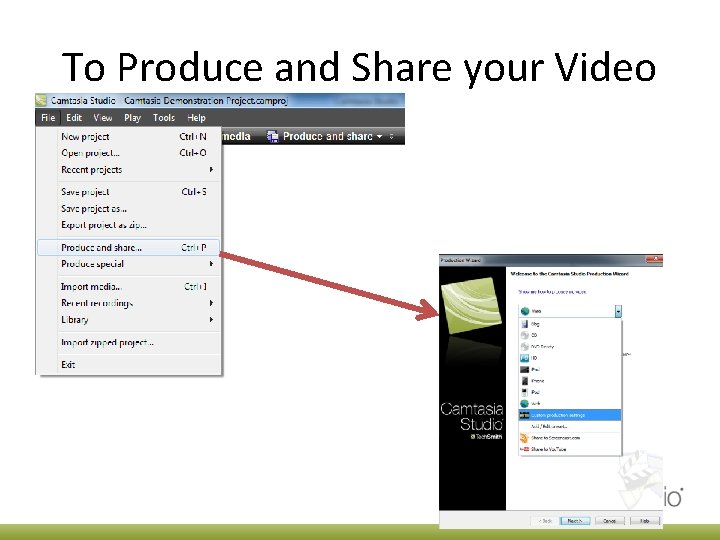Viewport: 720px width, 540px height.
Task: Select the Blog preset icon in wizard list
Action: [524, 324]
